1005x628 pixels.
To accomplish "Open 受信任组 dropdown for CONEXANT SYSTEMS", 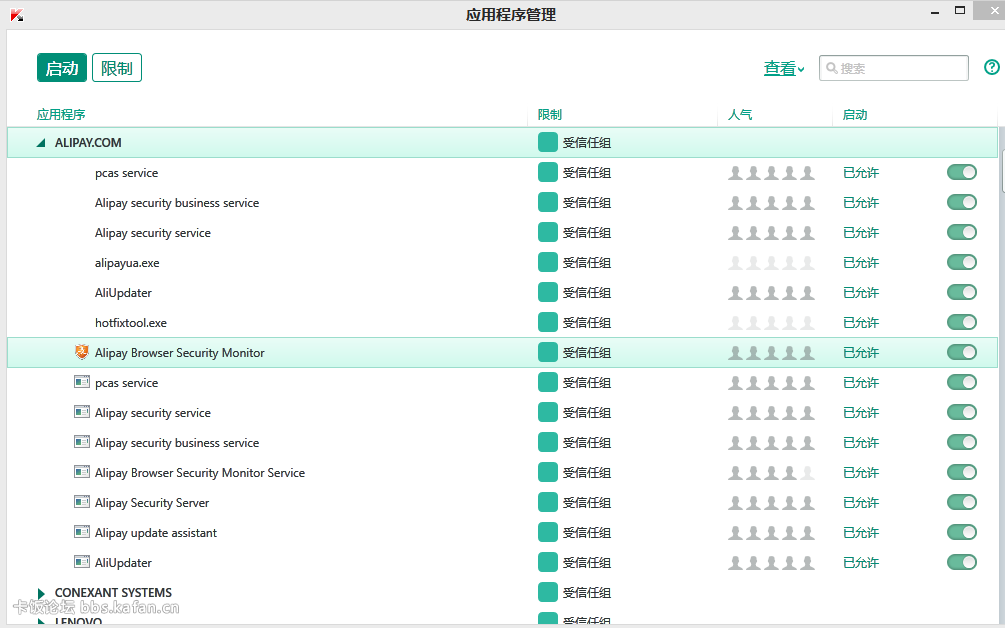I will (x=586, y=593).
